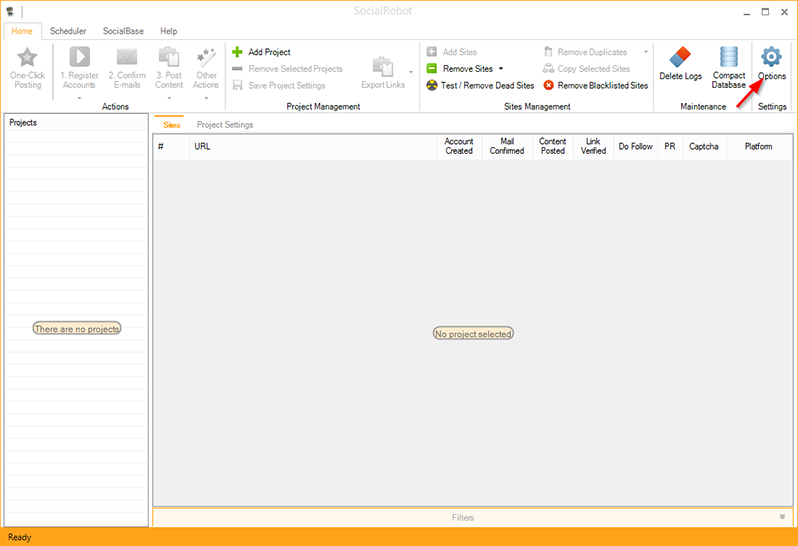
Task: Switch to the Home ribbon tab
Action: point(22,31)
